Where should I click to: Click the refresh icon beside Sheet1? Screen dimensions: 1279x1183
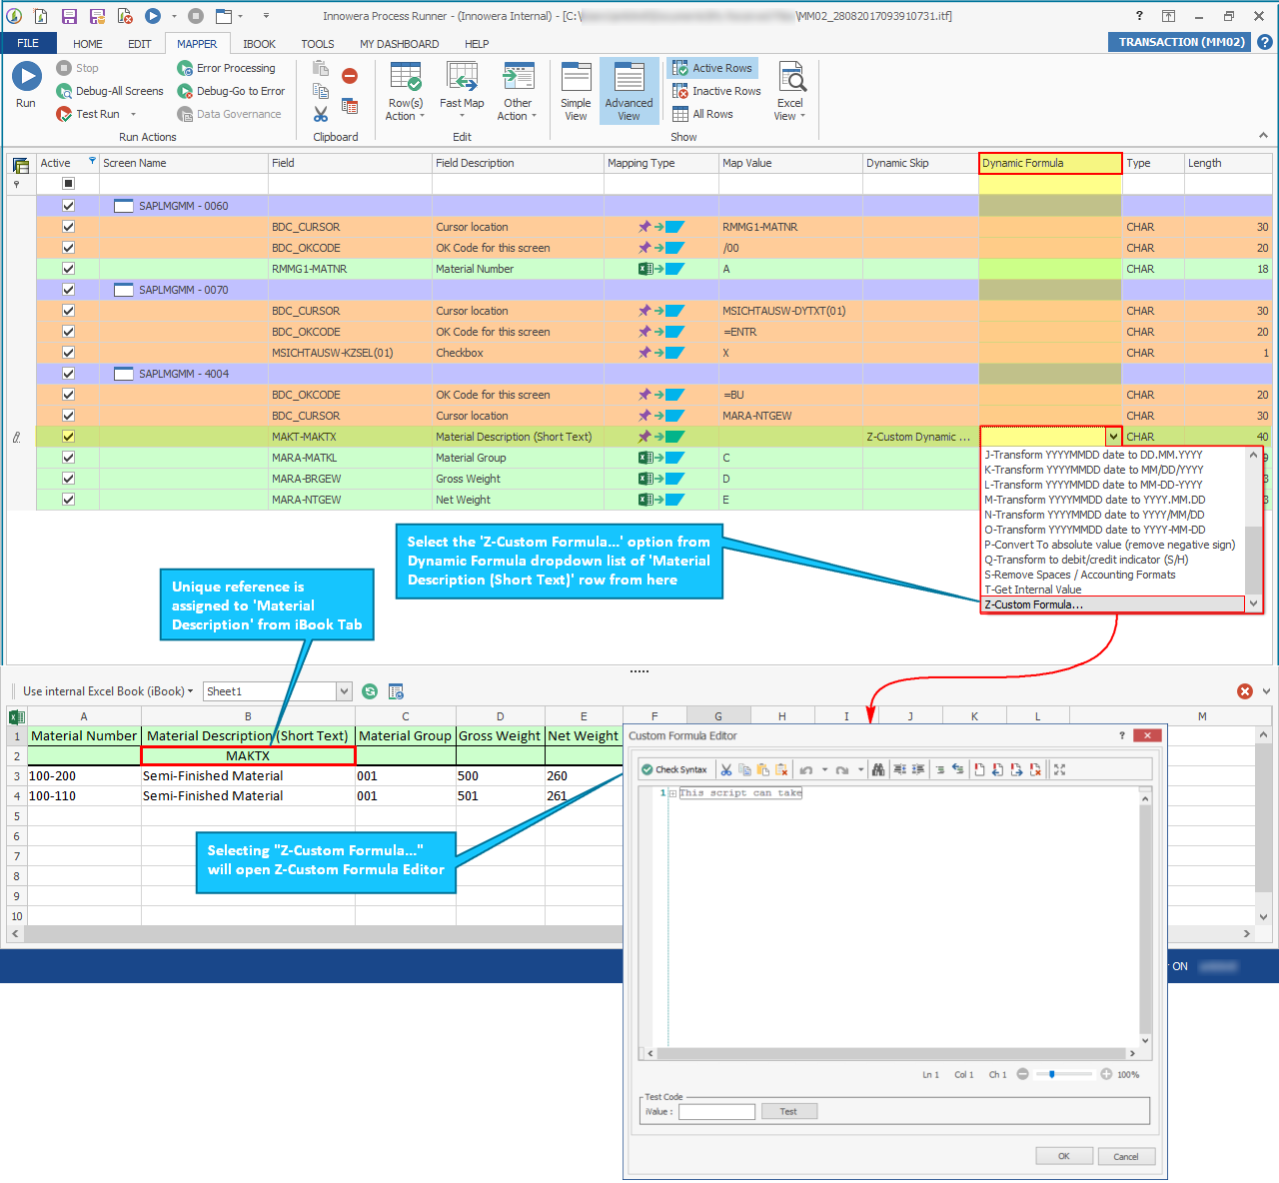pos(370,692)
